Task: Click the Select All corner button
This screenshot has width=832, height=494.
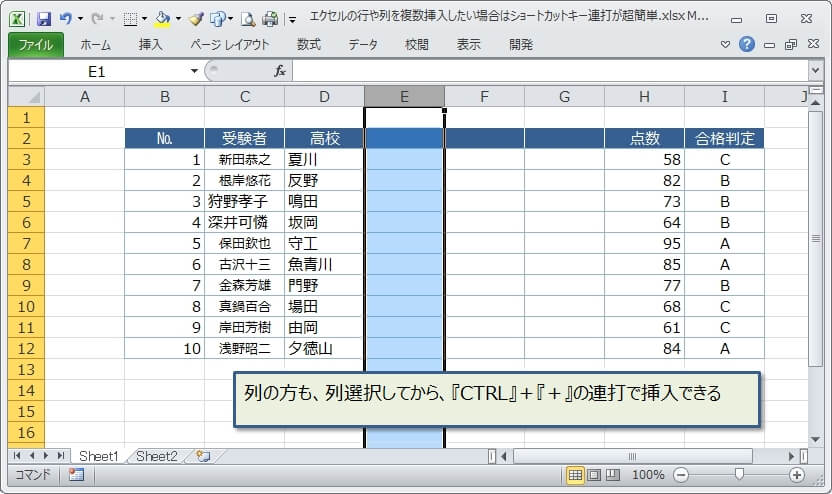Action: pyautogui.click(x=27, y=97)
